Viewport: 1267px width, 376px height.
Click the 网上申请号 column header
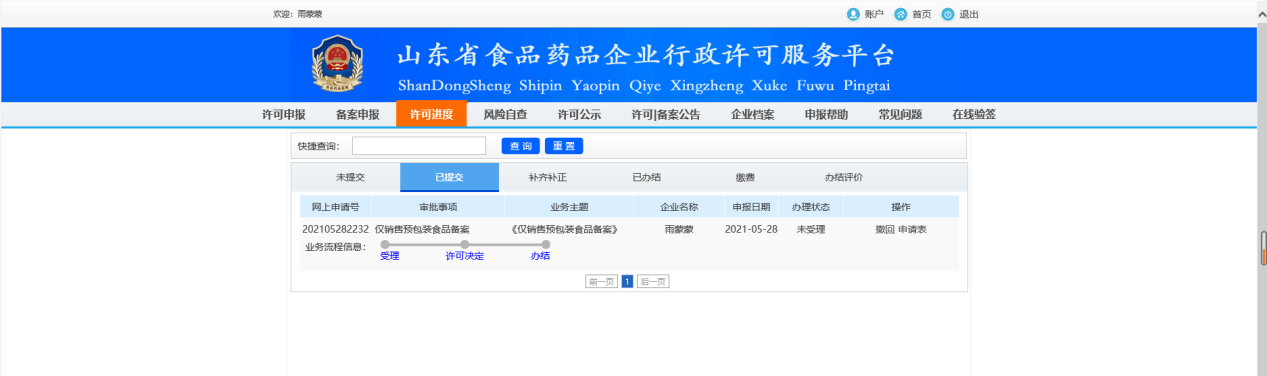click(x=335, y=207)
